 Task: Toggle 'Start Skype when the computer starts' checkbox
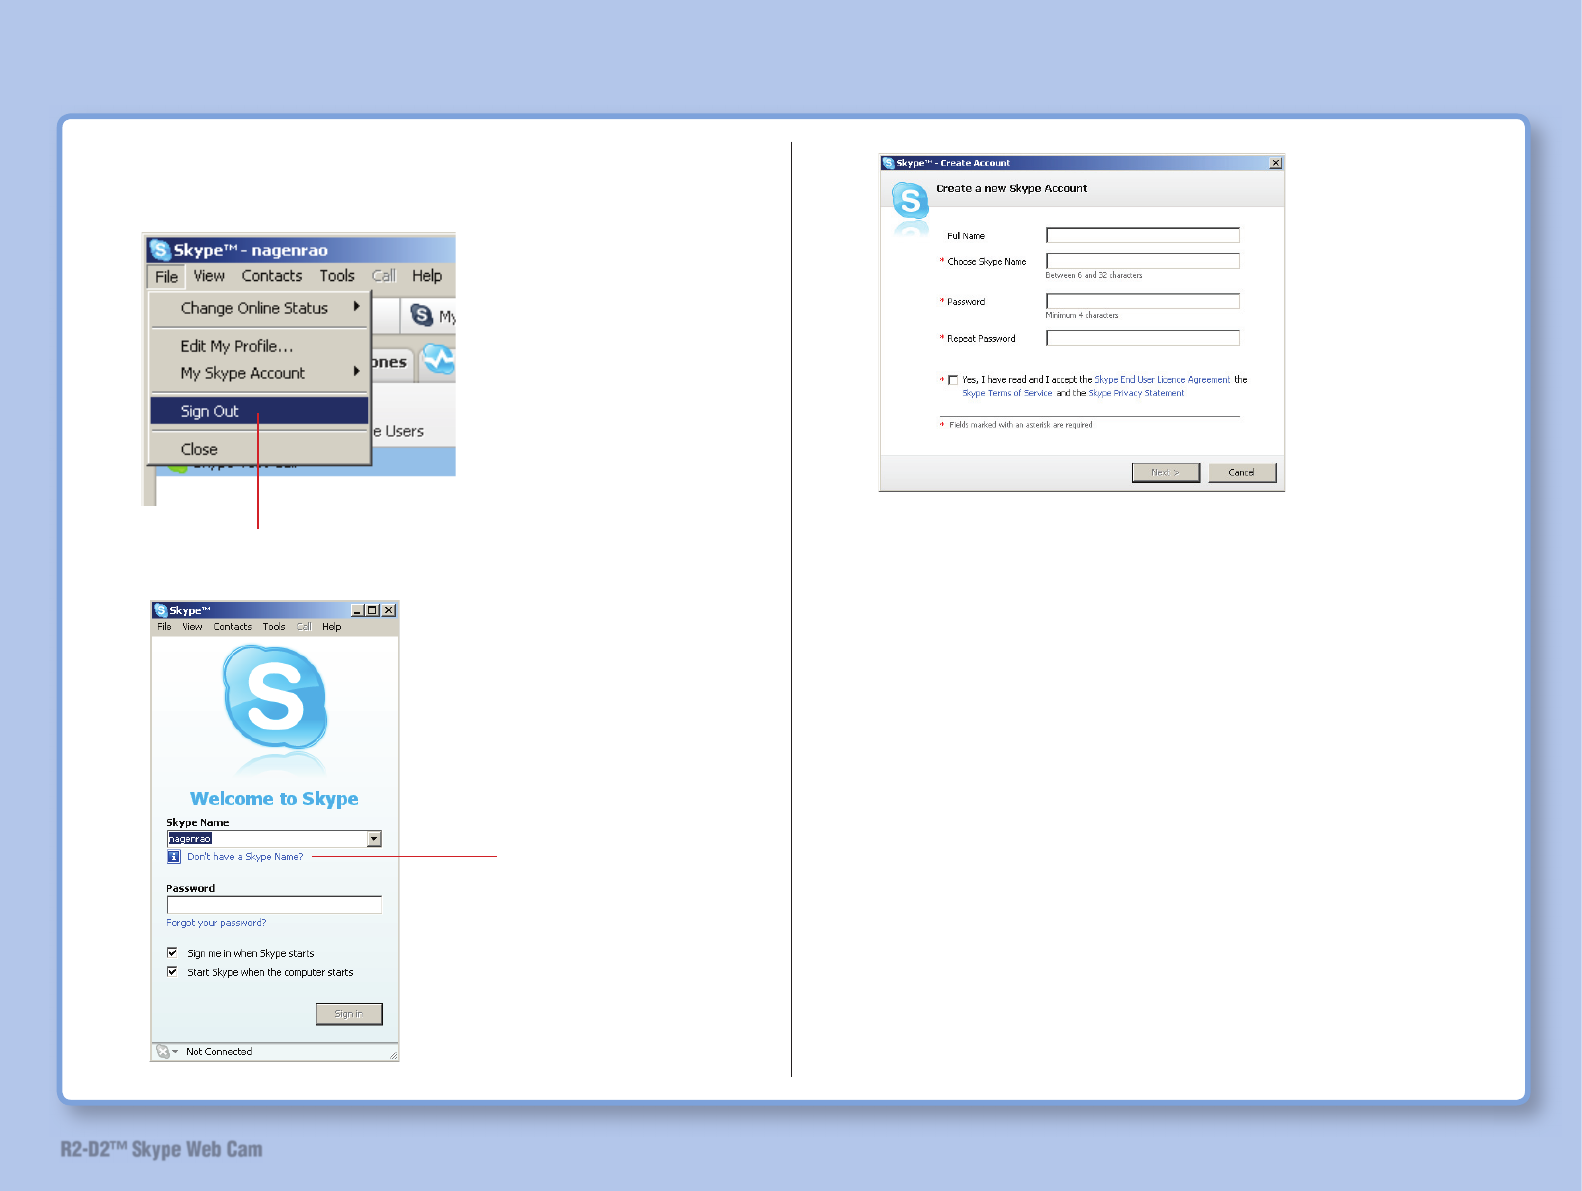point(172,972)
